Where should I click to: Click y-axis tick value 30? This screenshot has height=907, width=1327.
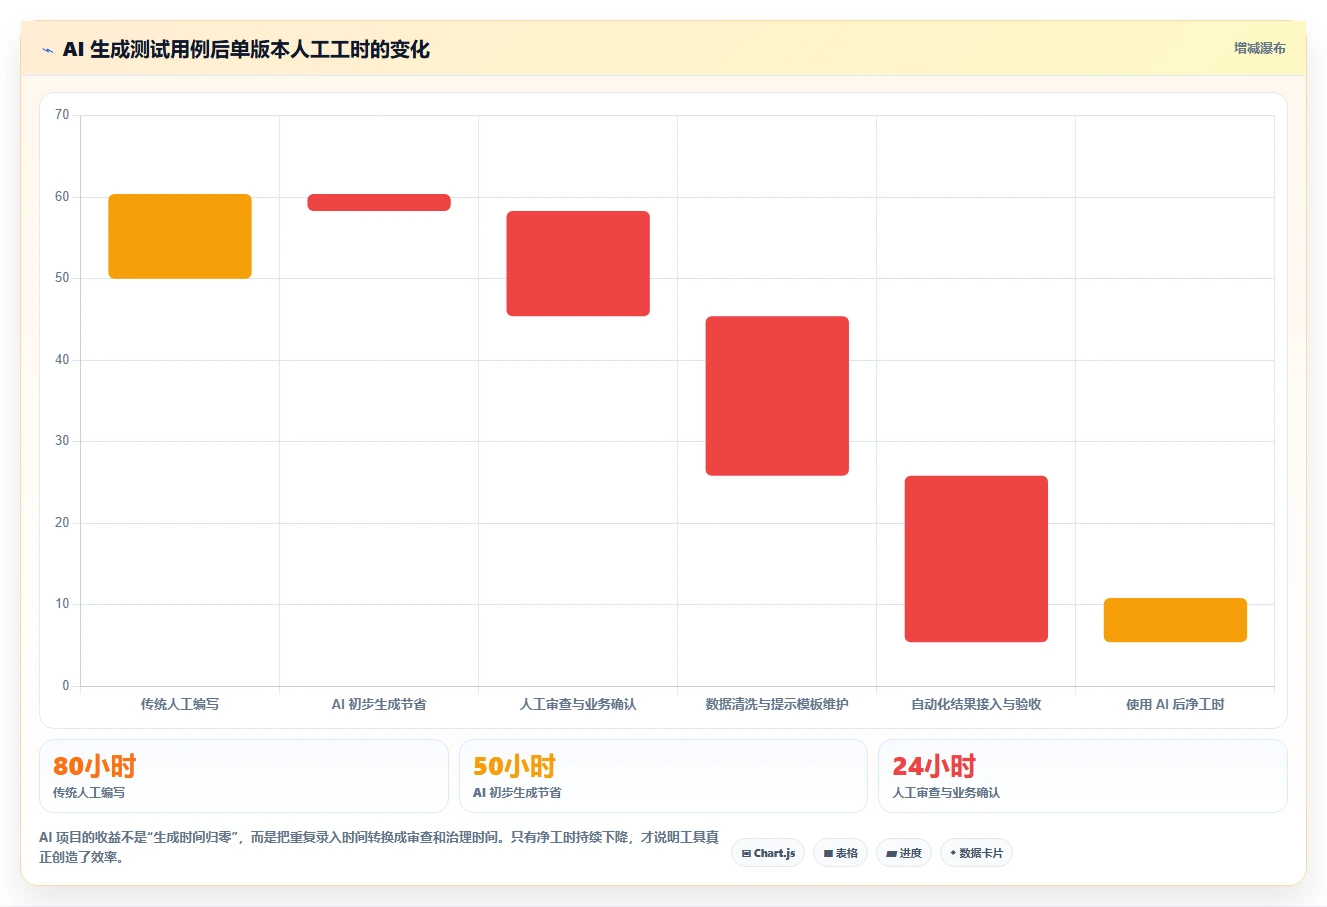point(62,441)
